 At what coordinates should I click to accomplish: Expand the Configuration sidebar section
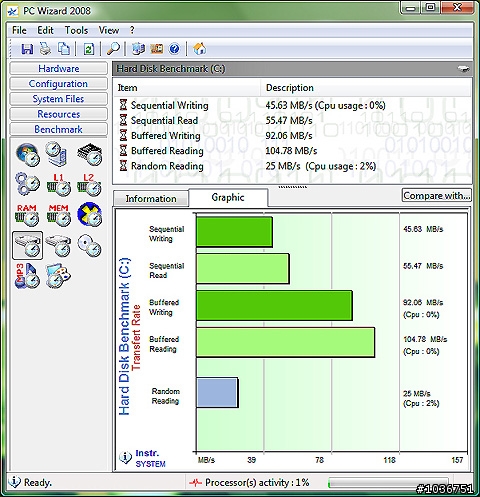pos(59,84)
